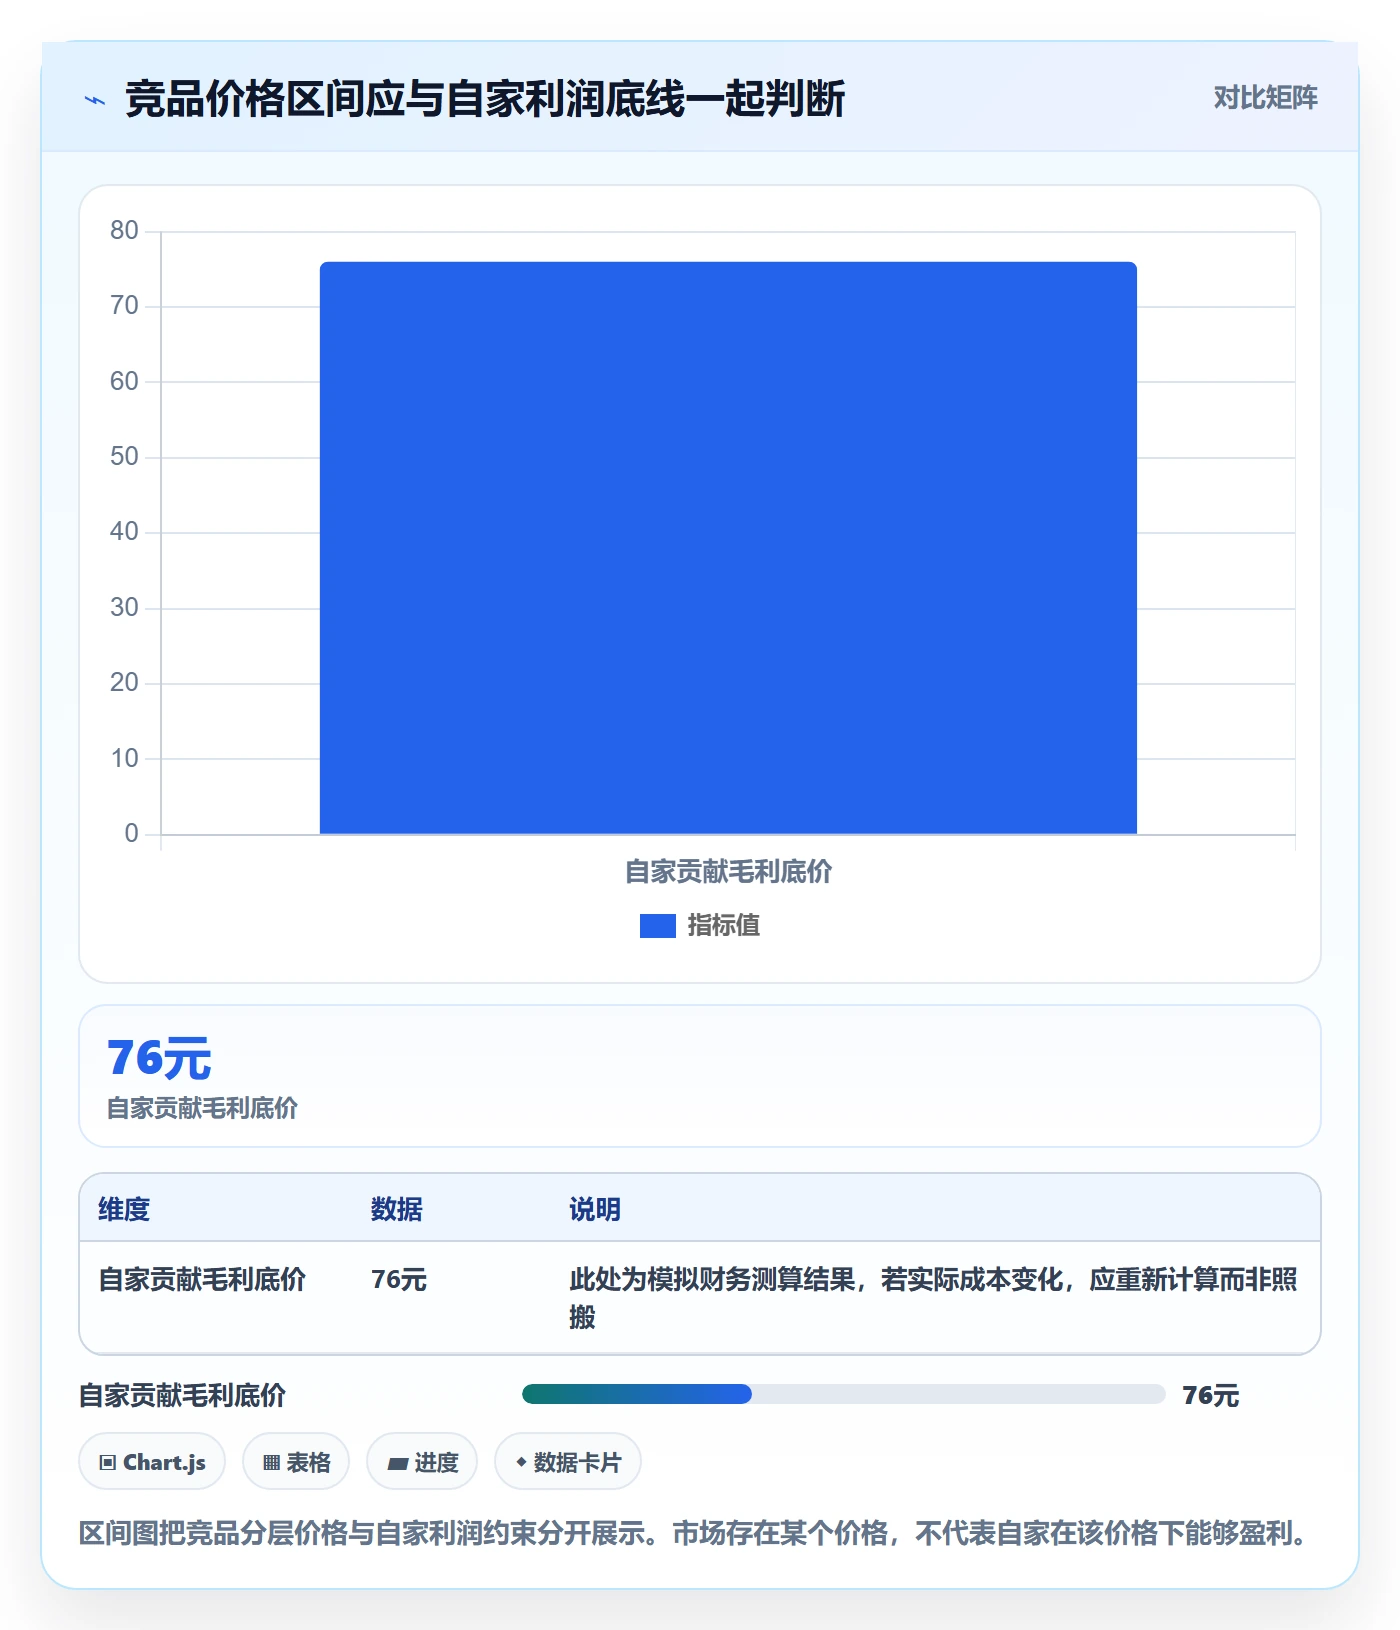Viewport: 1400px width, 1630px height.
Task: Click the 数据卡片 chip diamond icon
Action: pyautogui.click(x=521, y=1462)
